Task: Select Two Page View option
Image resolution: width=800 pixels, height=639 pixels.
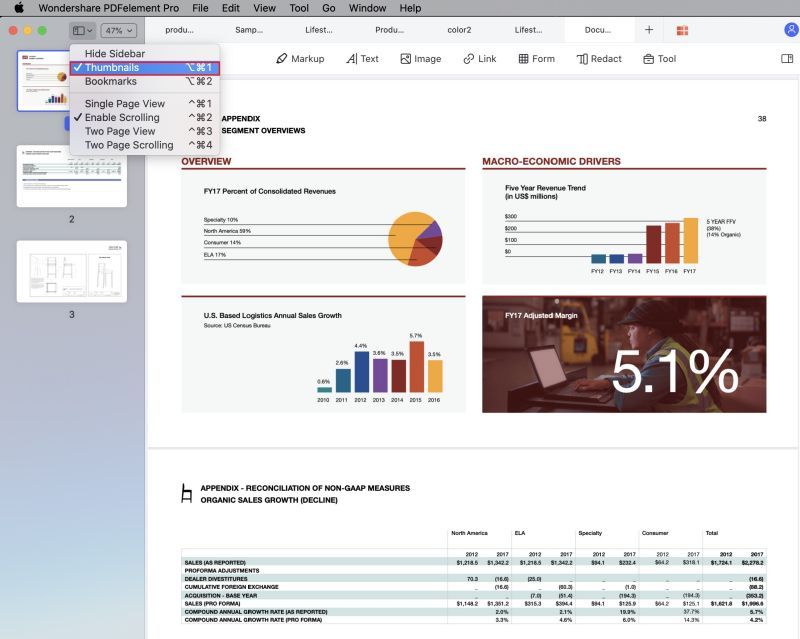Action: [x=145, y=131]
